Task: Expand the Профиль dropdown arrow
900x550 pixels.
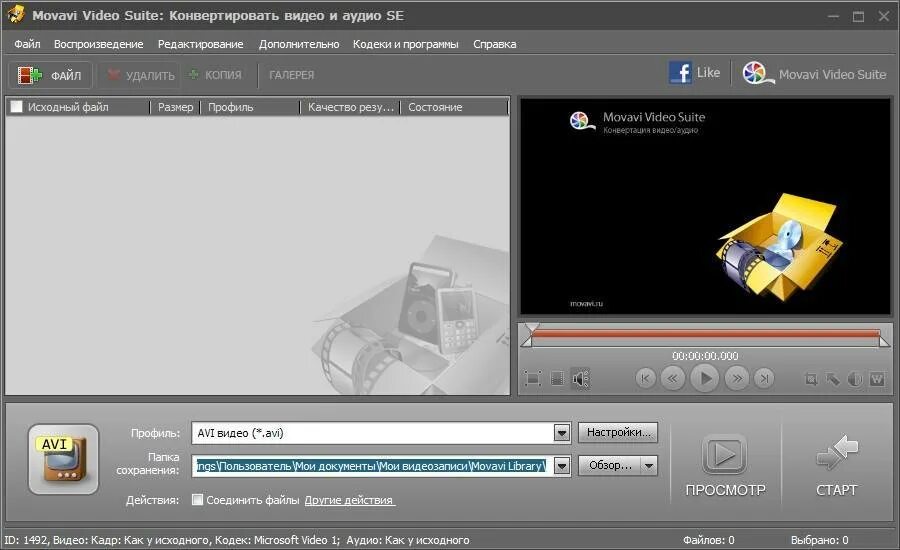Action: click(562, 433)
